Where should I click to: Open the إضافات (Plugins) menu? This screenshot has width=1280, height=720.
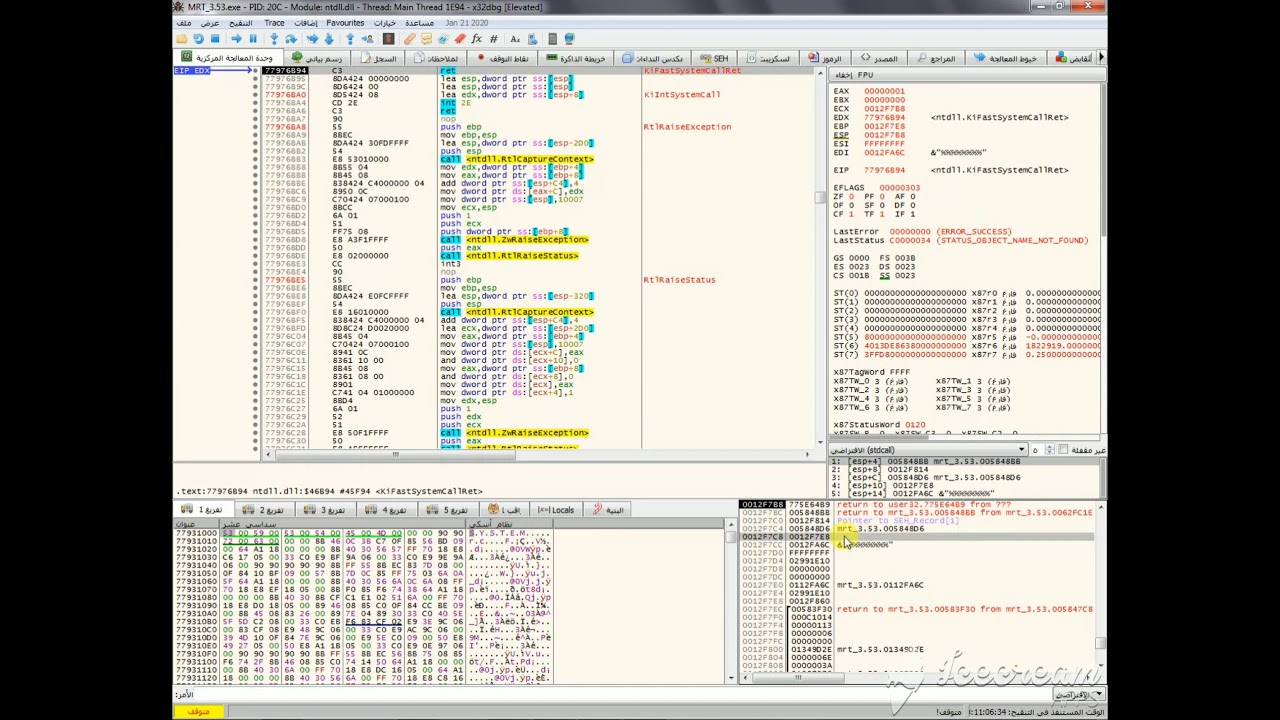coord(305,23)
